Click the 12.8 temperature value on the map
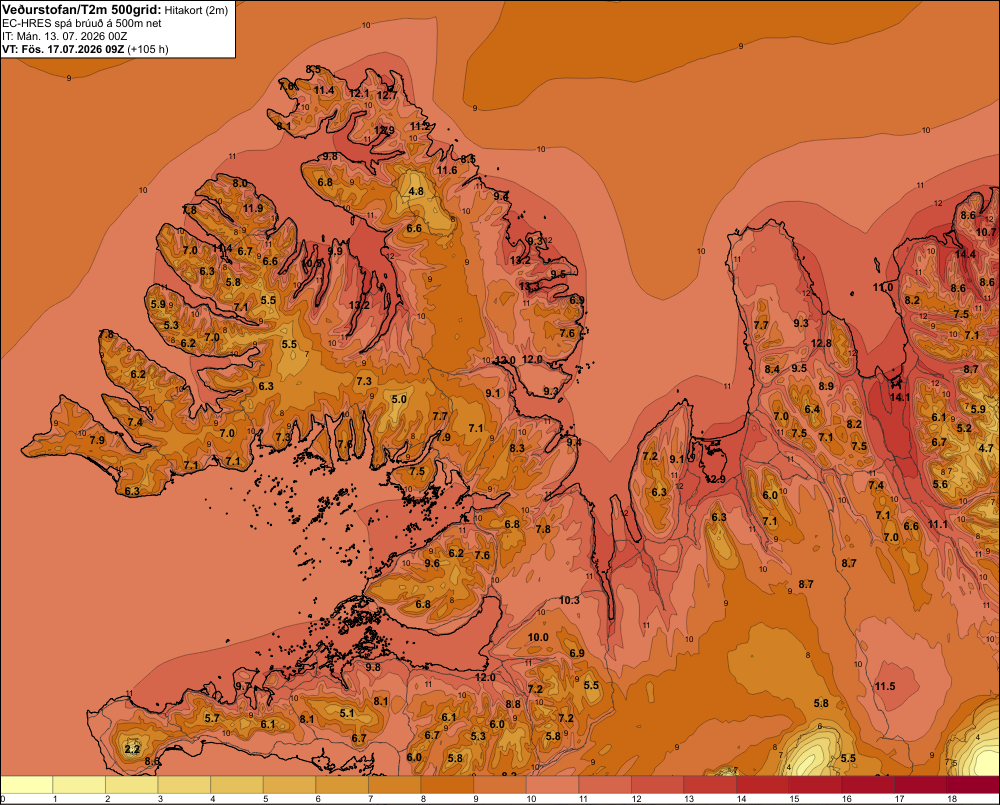 pyautogui.click(x=821, y=343)
